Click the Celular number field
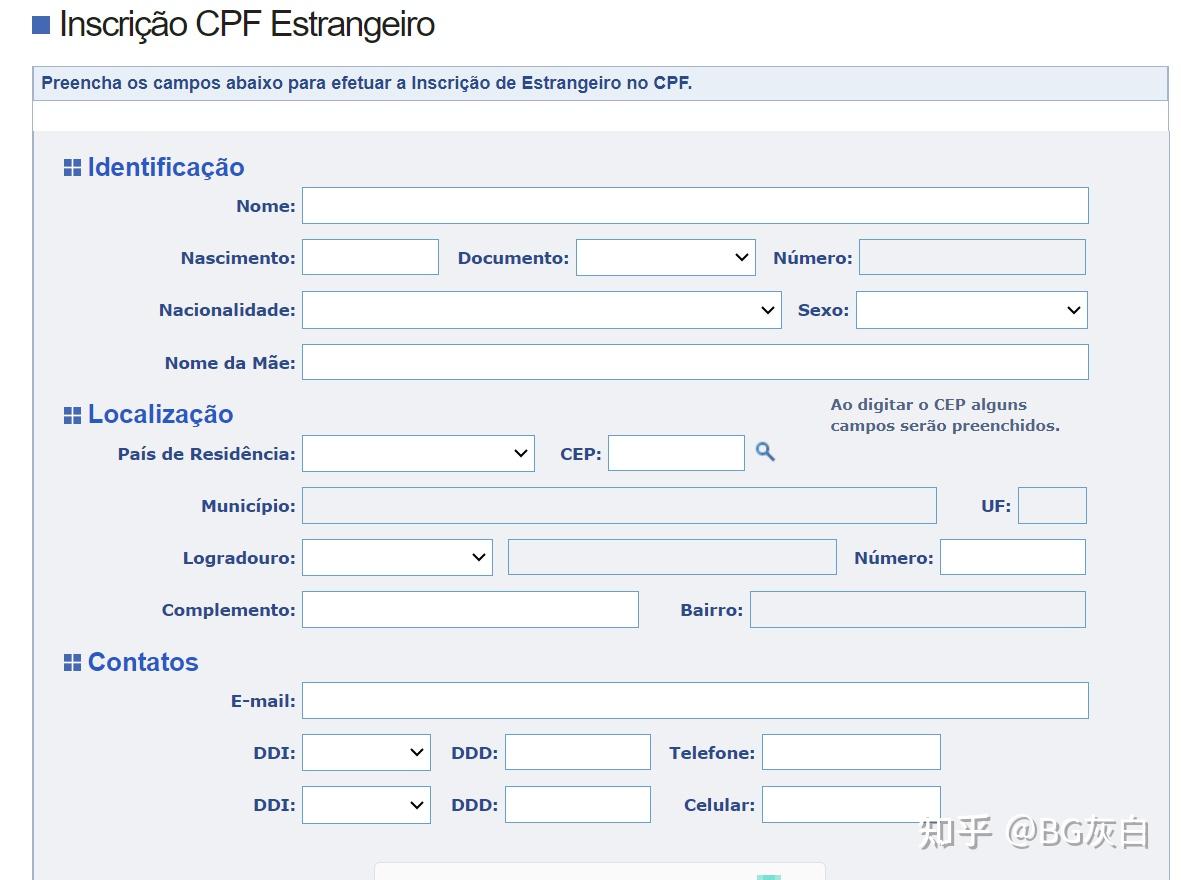Screen dimensions: 1181x880 click(850, 804)
